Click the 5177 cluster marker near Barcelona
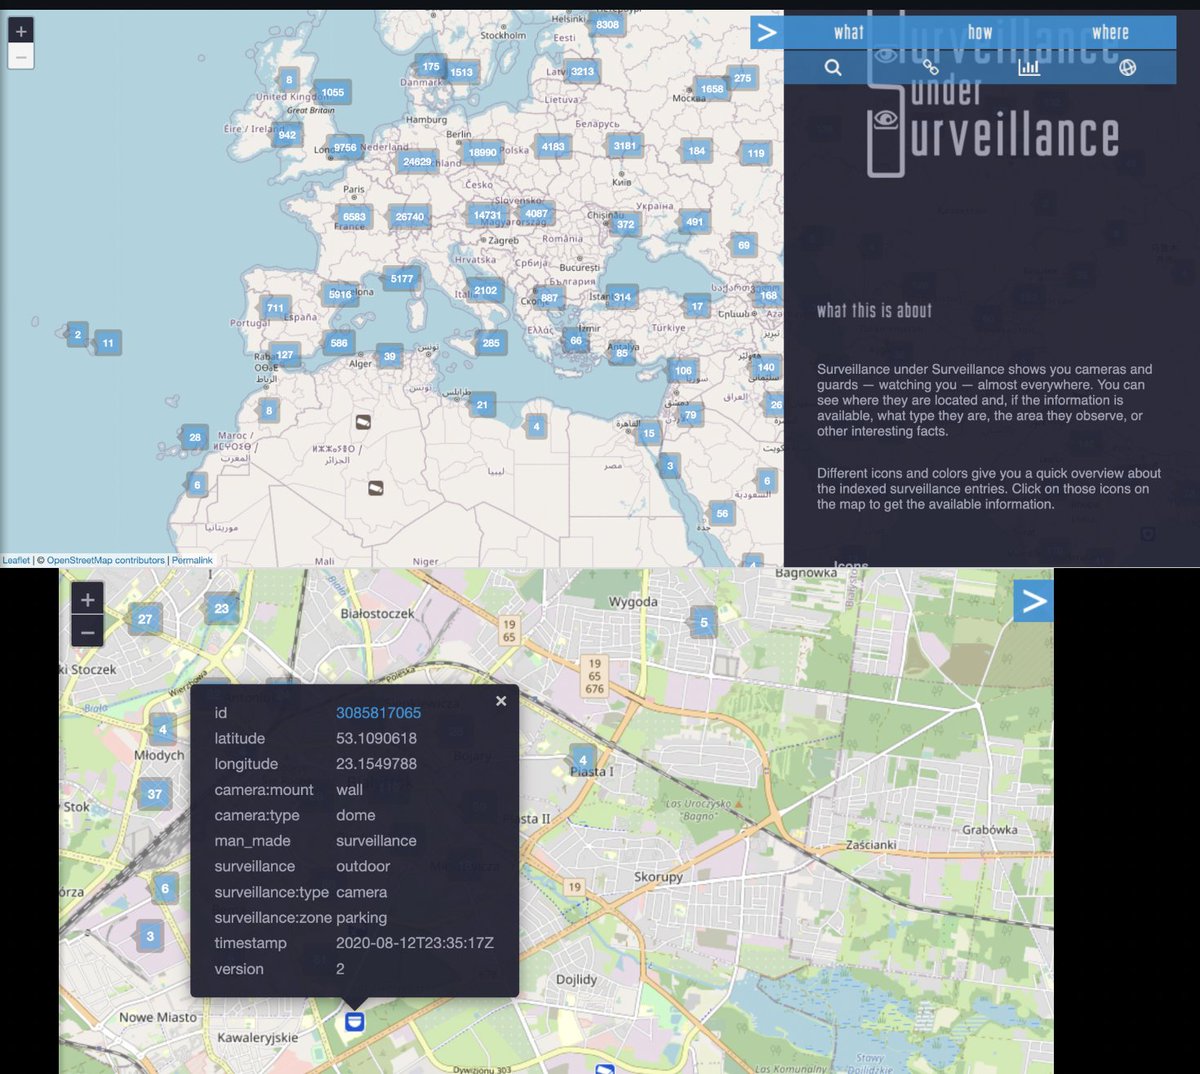1200x1074 pixels. [400, 279]
